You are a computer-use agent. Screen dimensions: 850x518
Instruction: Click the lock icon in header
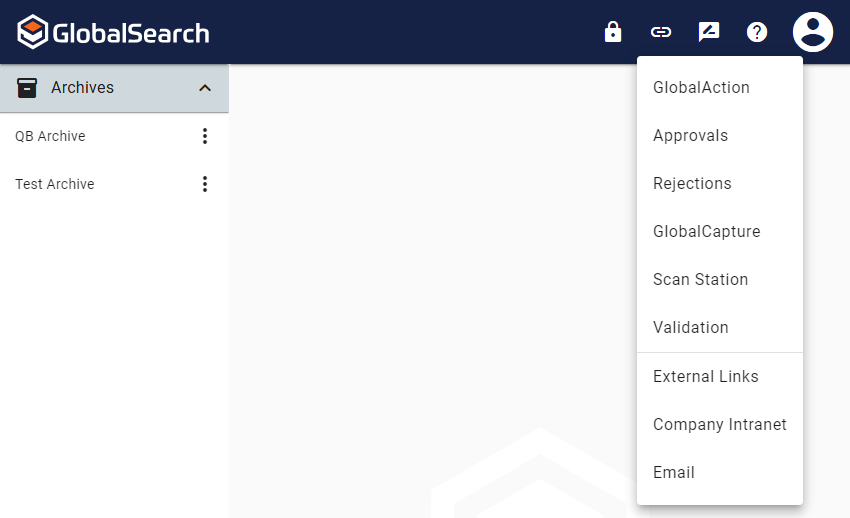(x=613, y=32)
